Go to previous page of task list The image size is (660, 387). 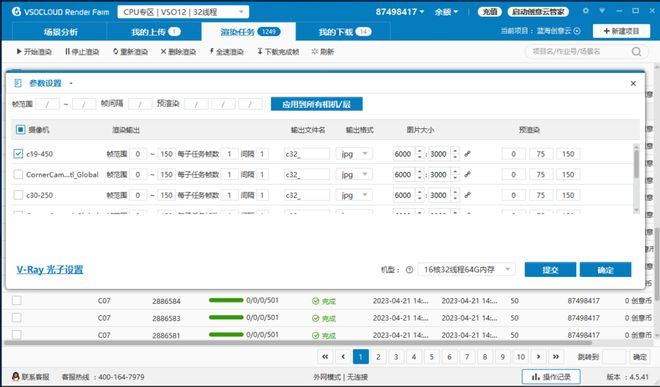tap(343, 357)
